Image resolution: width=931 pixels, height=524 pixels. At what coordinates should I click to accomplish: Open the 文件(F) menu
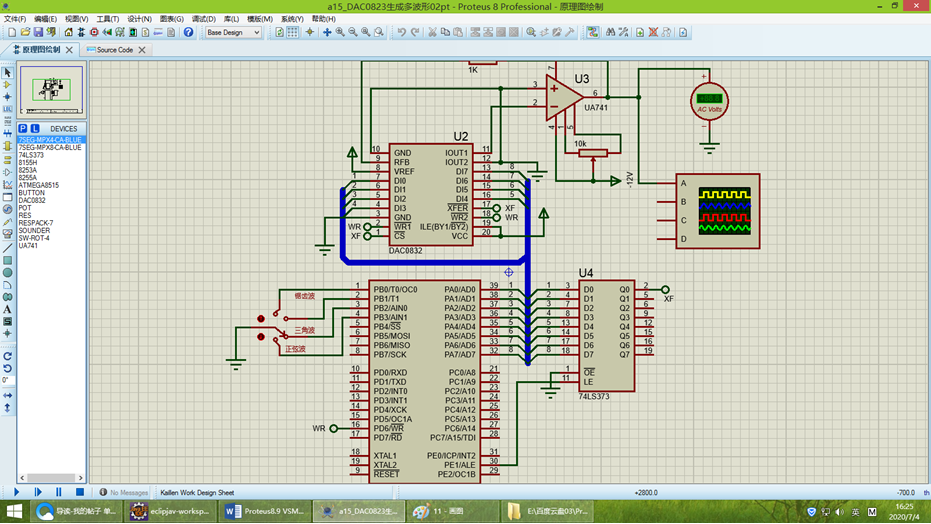coord(15,19)
